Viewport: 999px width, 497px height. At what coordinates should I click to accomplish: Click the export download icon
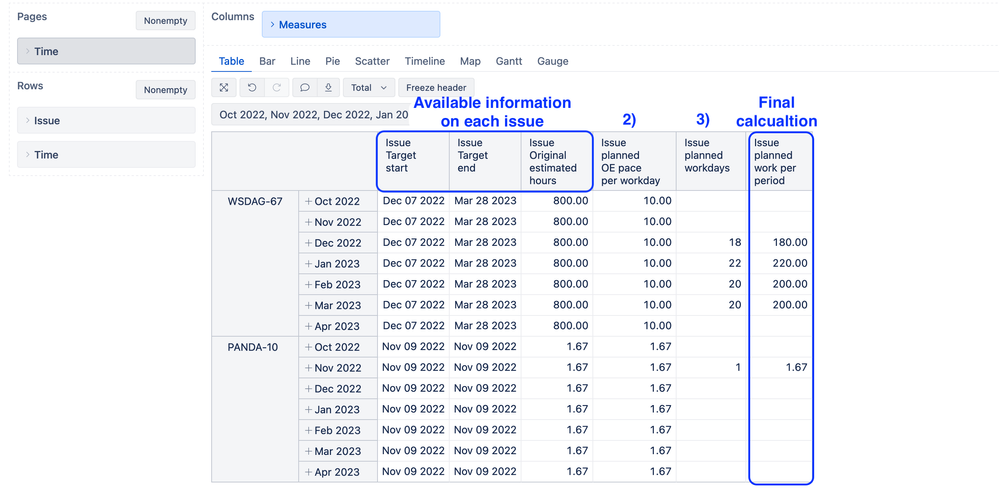[328, 87]
